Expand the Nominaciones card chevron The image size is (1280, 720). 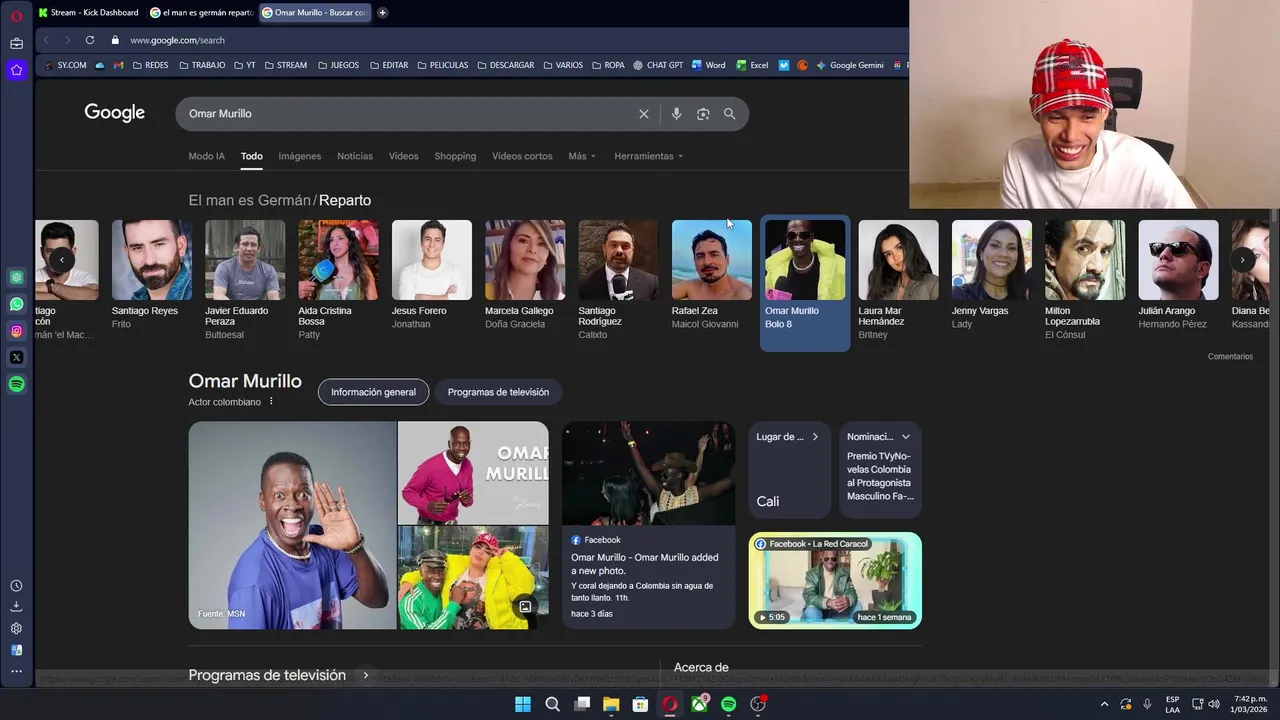click(x=906, y=437)
